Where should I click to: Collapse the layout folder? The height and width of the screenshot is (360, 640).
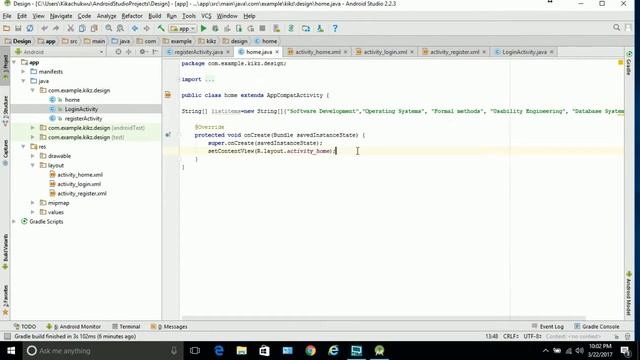33,165
